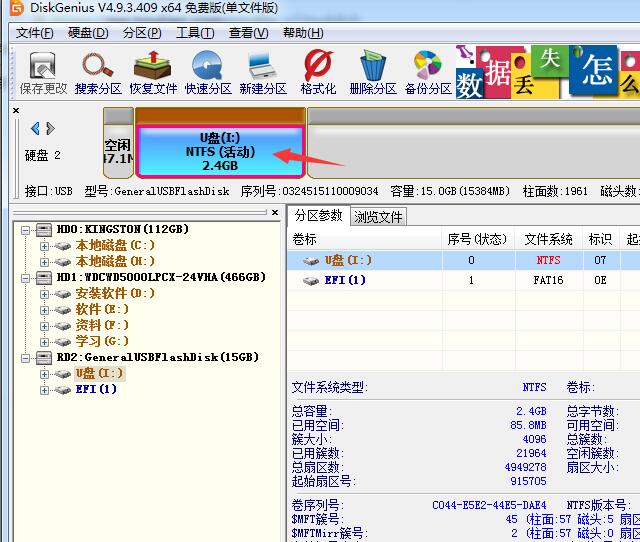The height and width of the screenshot is (542, 640).
Task: Click Delete Partition (删除分区) icon
Action: (373, 73)
